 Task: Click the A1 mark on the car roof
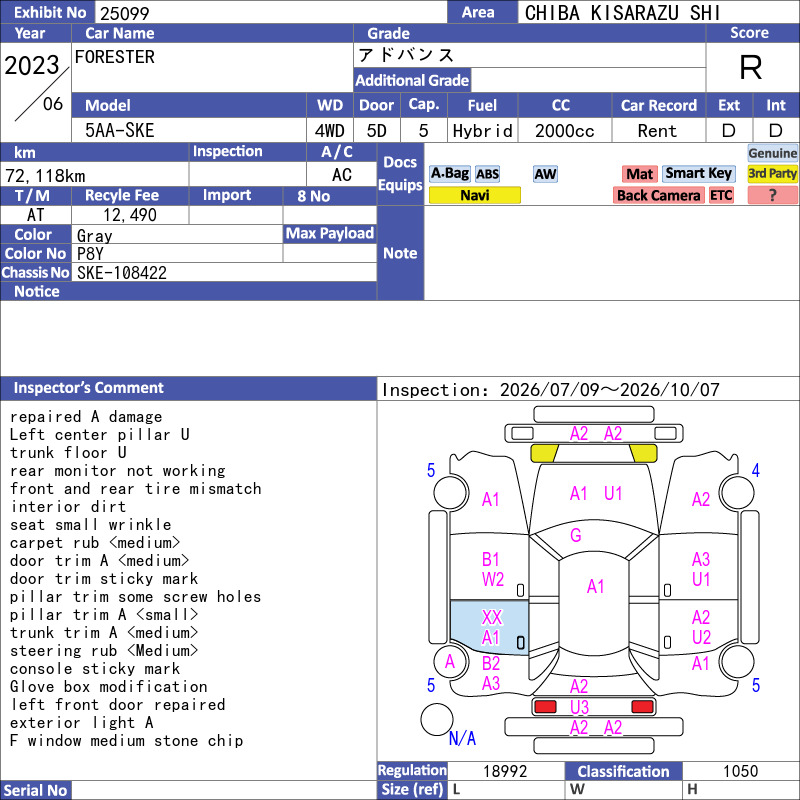[595, 587]
